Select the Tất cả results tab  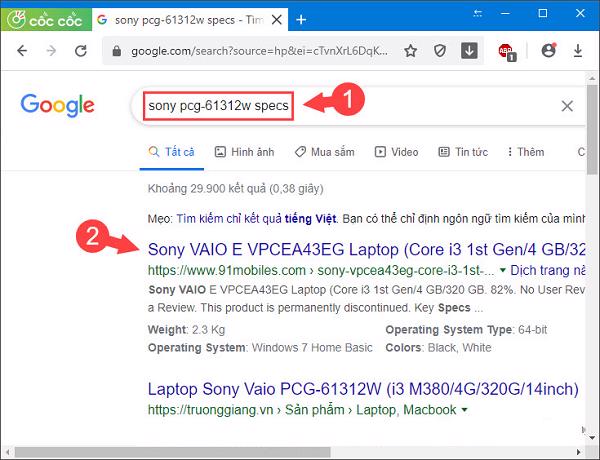pos(171,152)
